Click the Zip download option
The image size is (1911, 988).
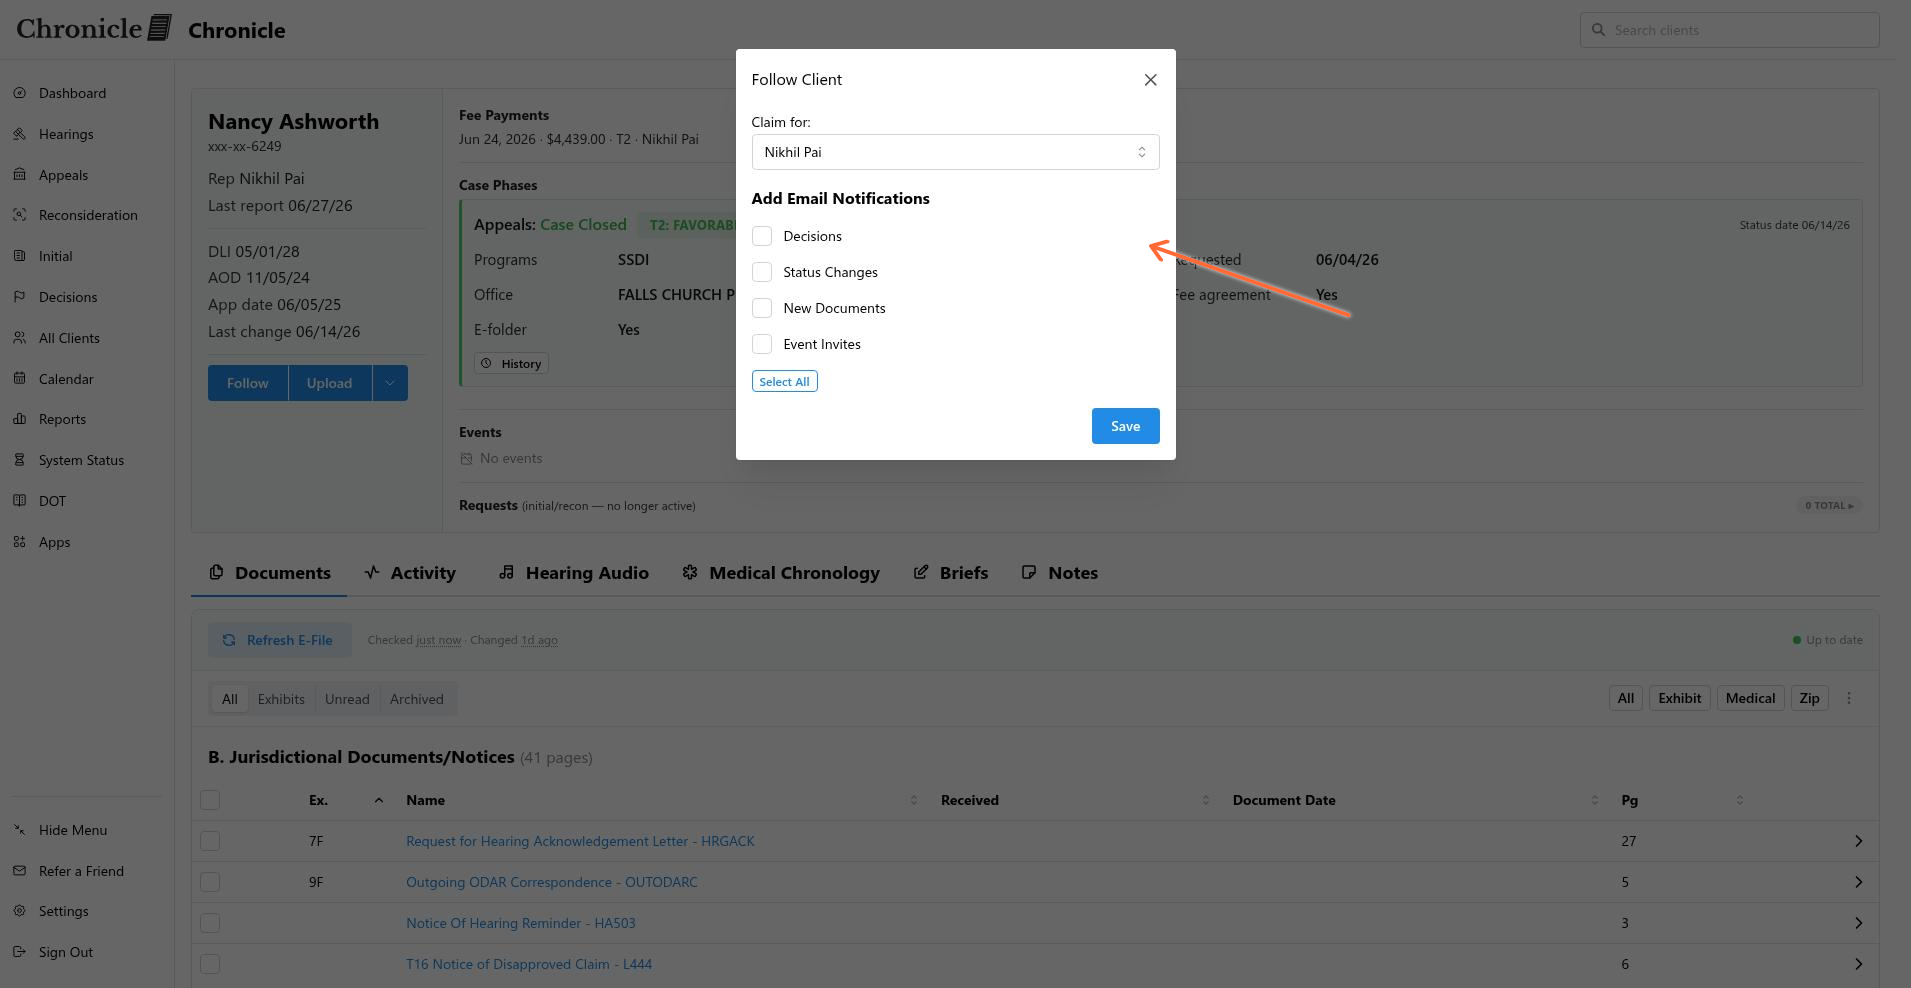coord(1809,698)
